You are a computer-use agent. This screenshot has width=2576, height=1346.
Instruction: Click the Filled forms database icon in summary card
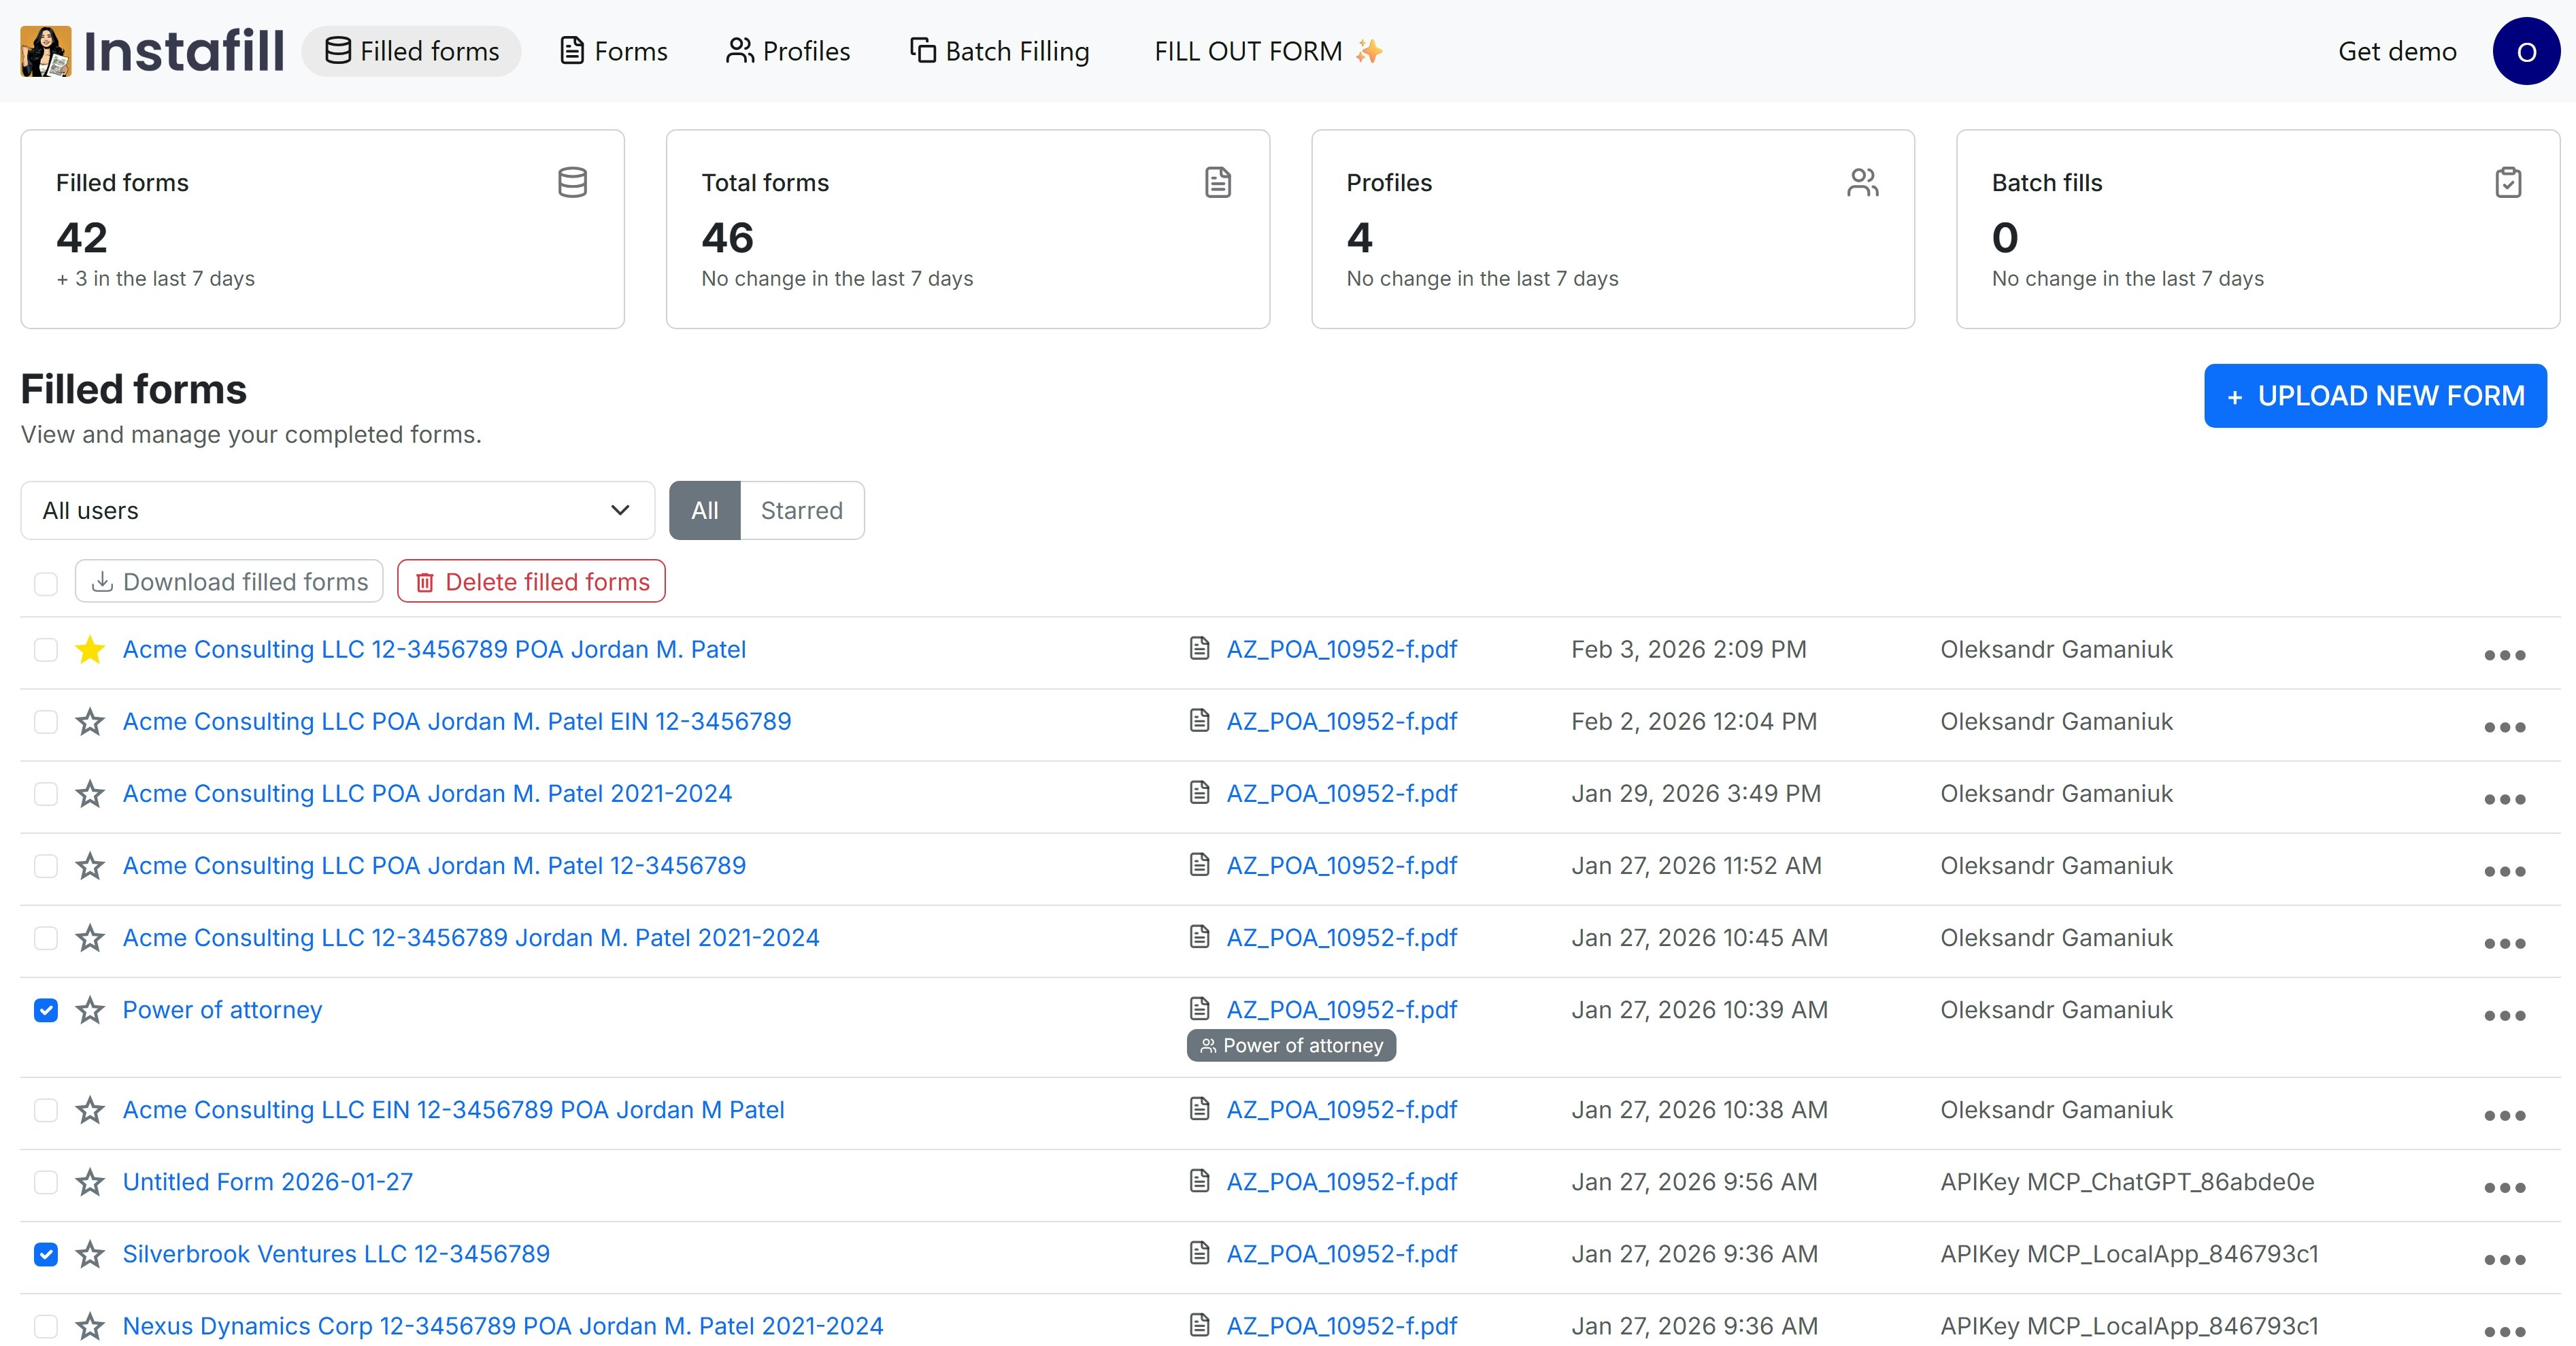pos(572,182)
